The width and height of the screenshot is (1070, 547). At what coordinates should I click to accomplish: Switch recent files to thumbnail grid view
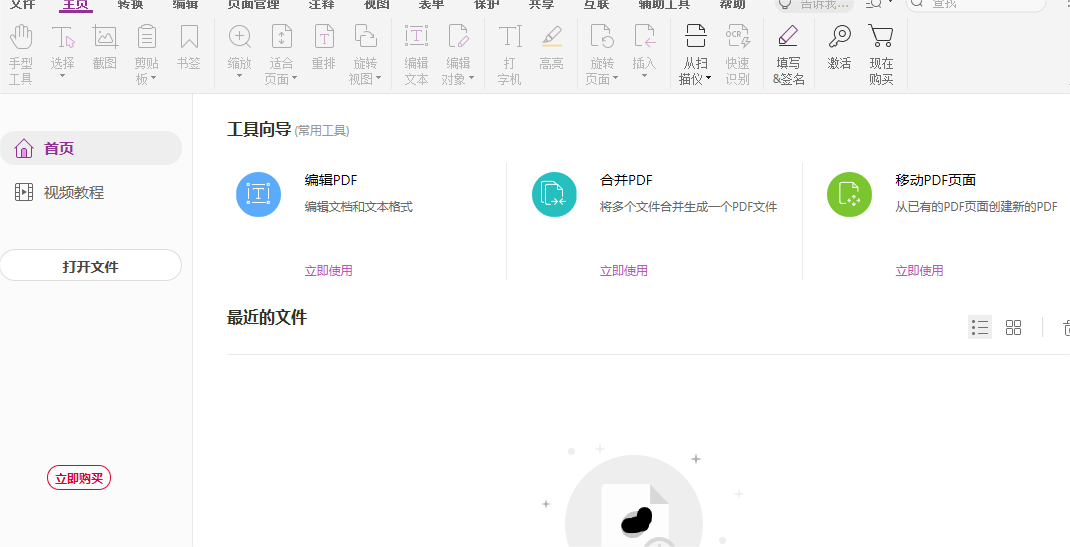point(1013,327)
